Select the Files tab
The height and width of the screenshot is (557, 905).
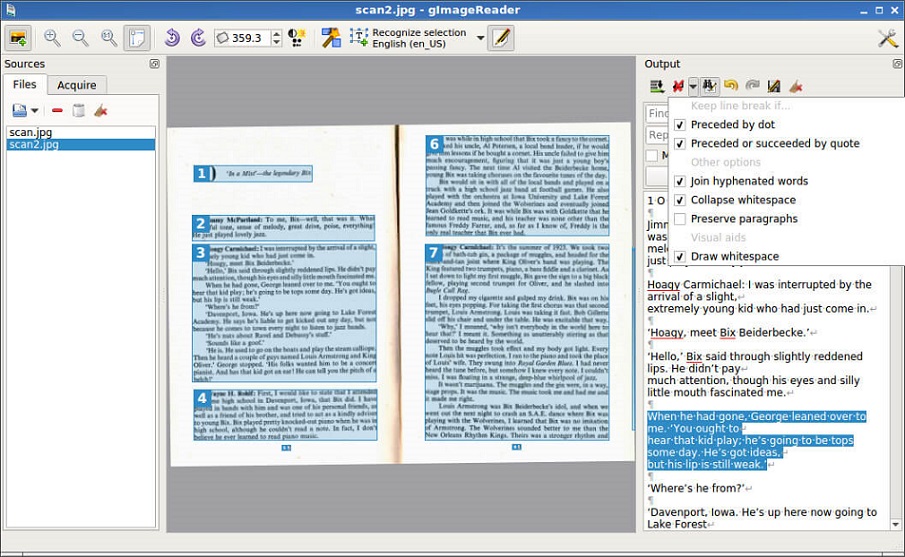[x=25, y=86]
